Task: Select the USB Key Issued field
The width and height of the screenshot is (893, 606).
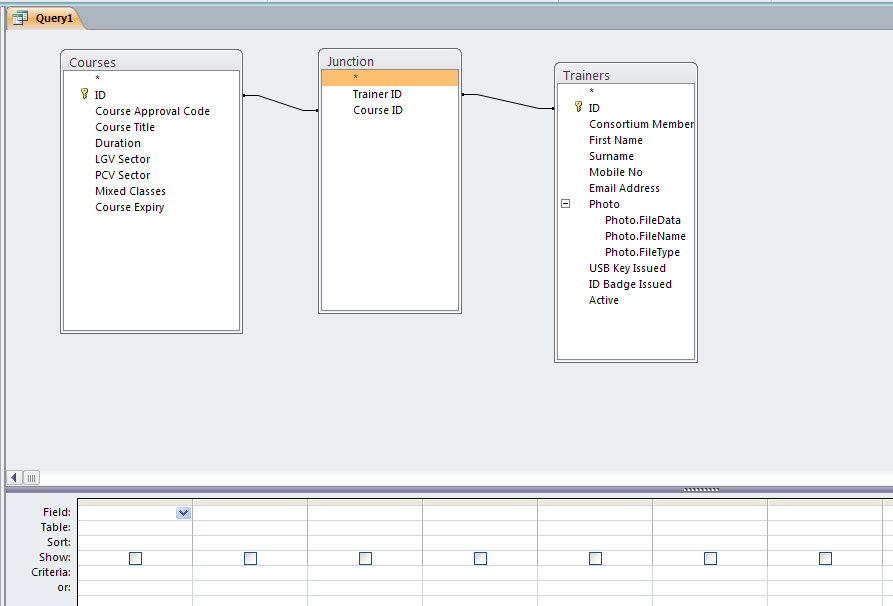Action: pos(627,268)
